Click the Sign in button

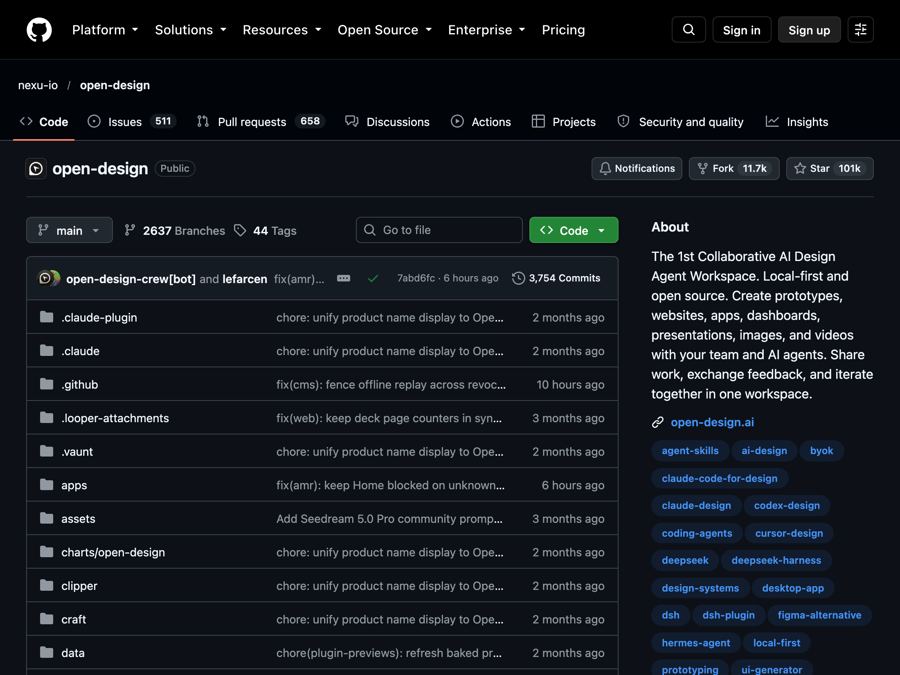click(x=742, y=30)
